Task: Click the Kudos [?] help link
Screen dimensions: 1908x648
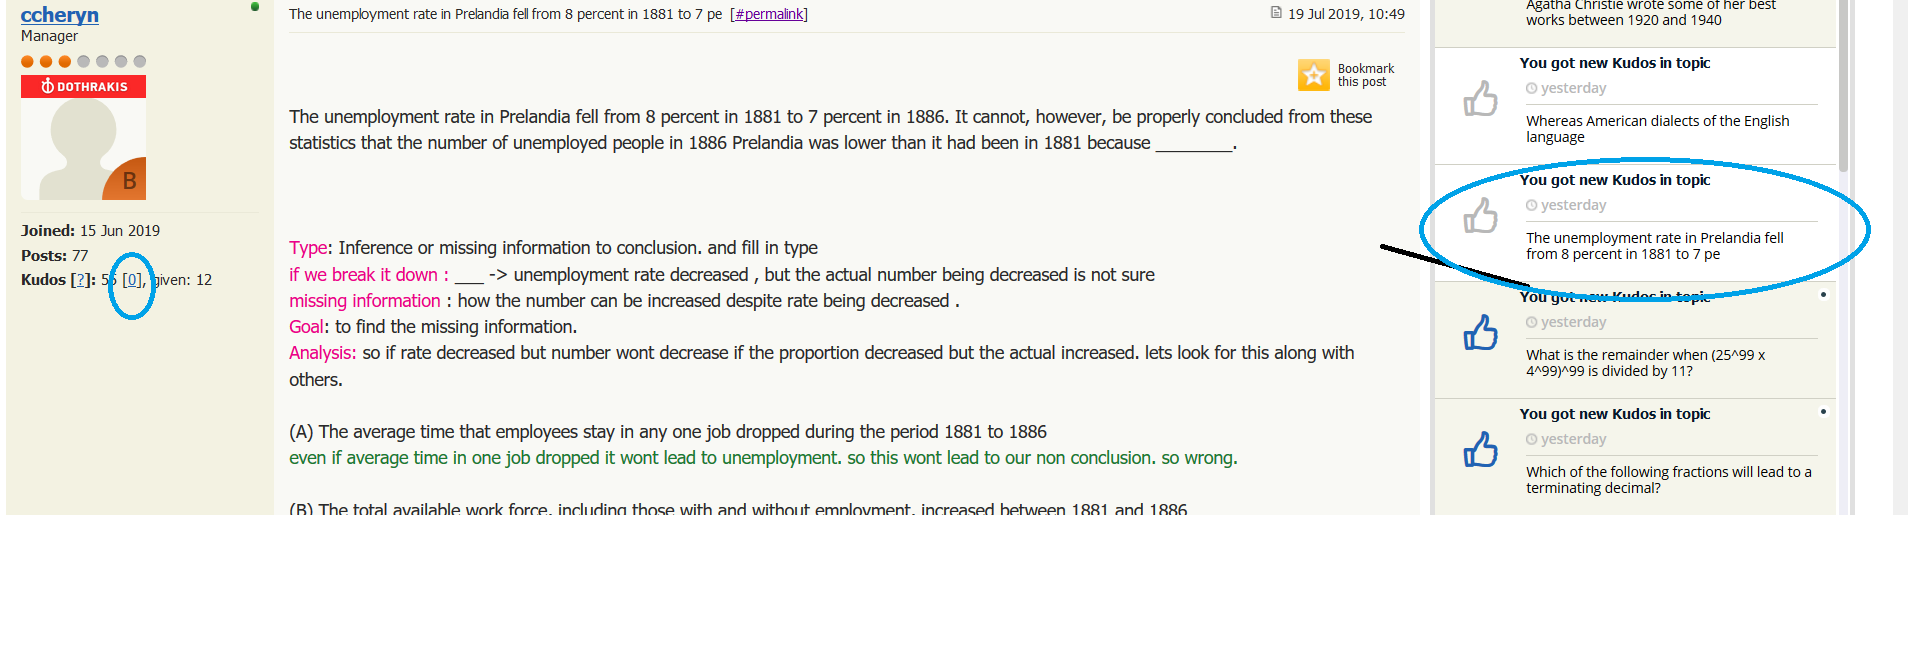Action: click(x=80, y=280)
